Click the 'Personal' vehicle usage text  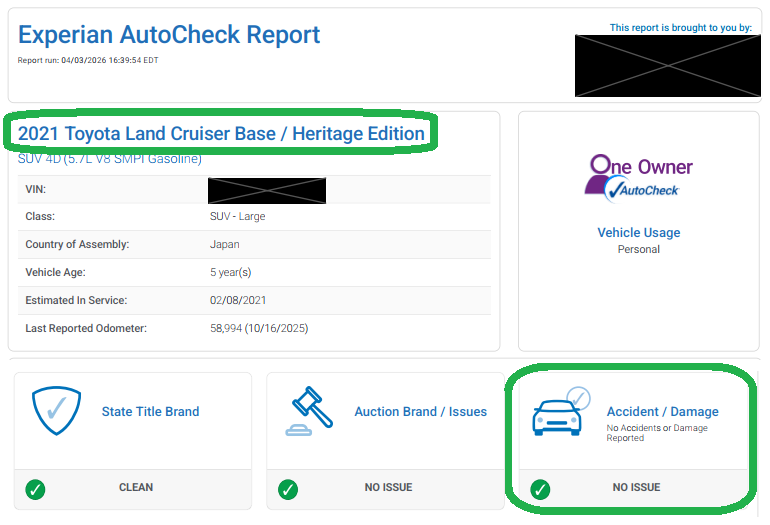638,249
